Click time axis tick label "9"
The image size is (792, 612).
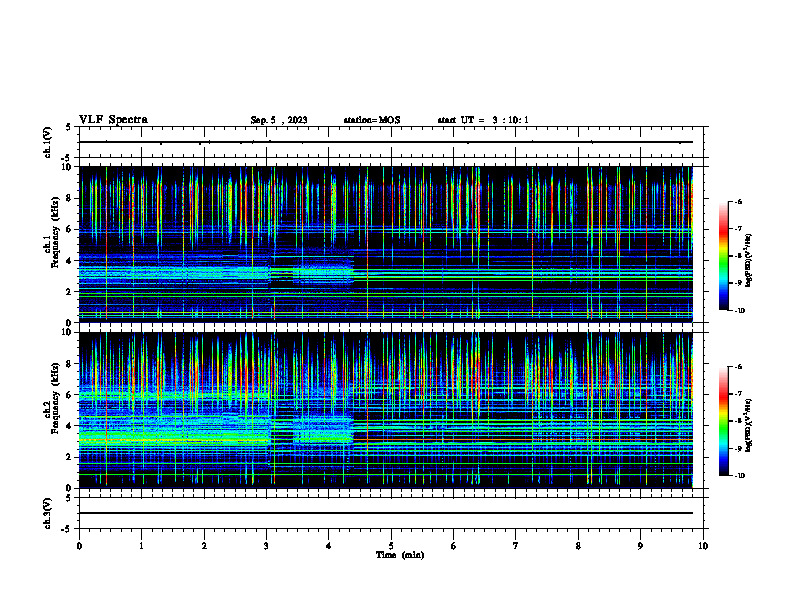click(x=640, y=546)
